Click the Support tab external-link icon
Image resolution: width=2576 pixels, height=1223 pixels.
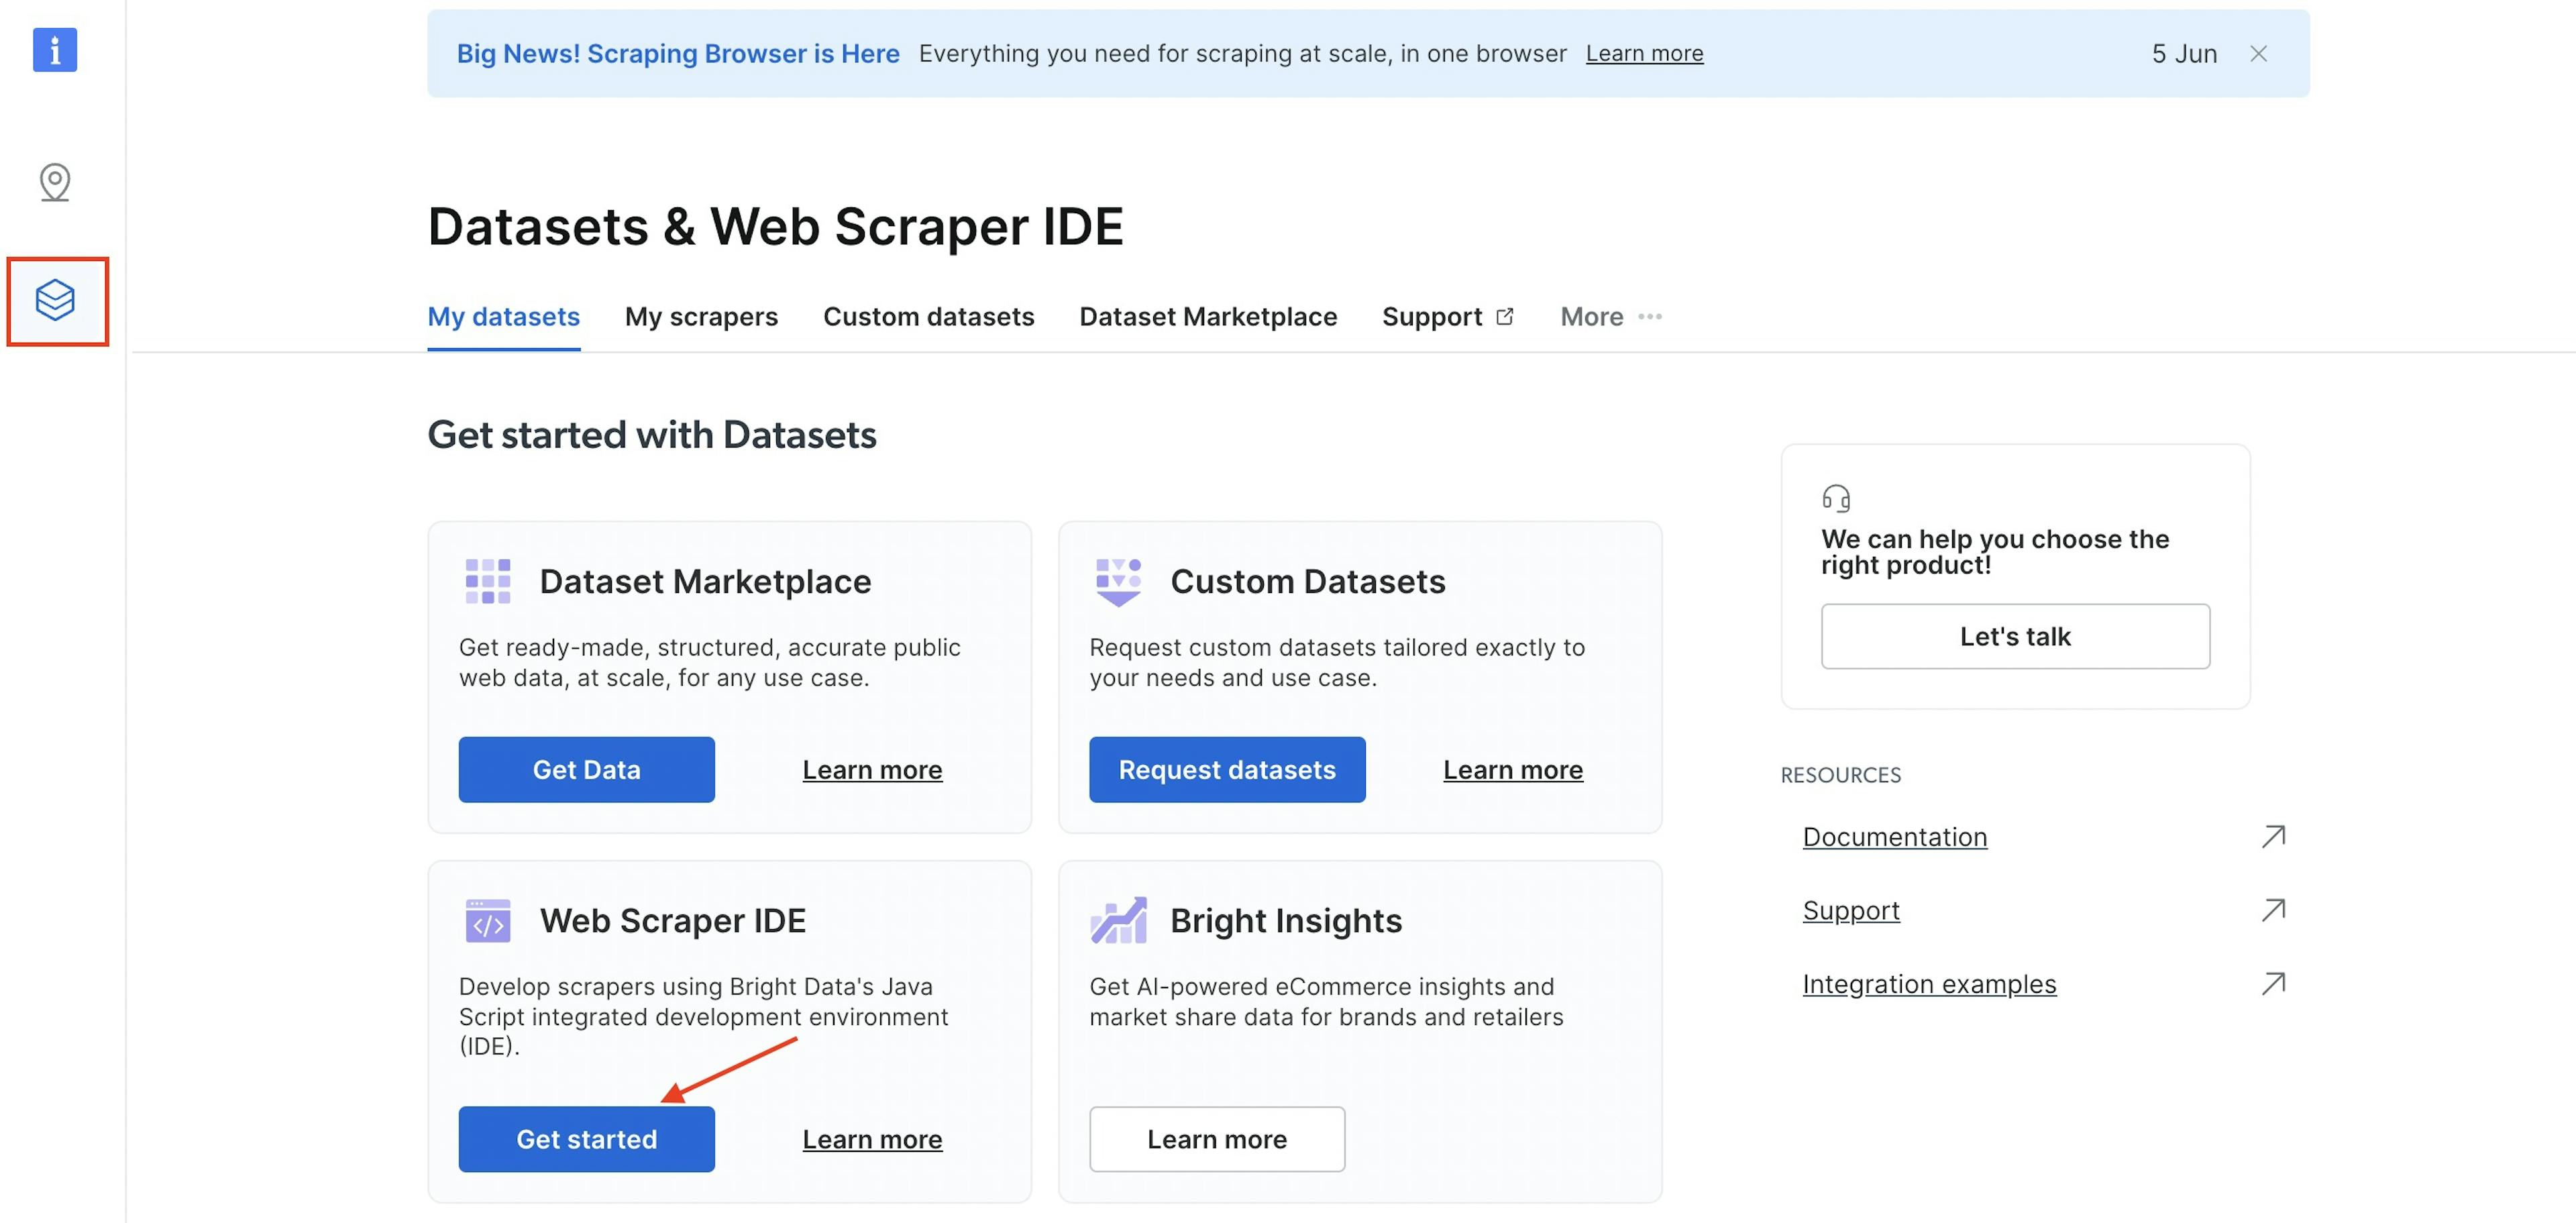1504,317
